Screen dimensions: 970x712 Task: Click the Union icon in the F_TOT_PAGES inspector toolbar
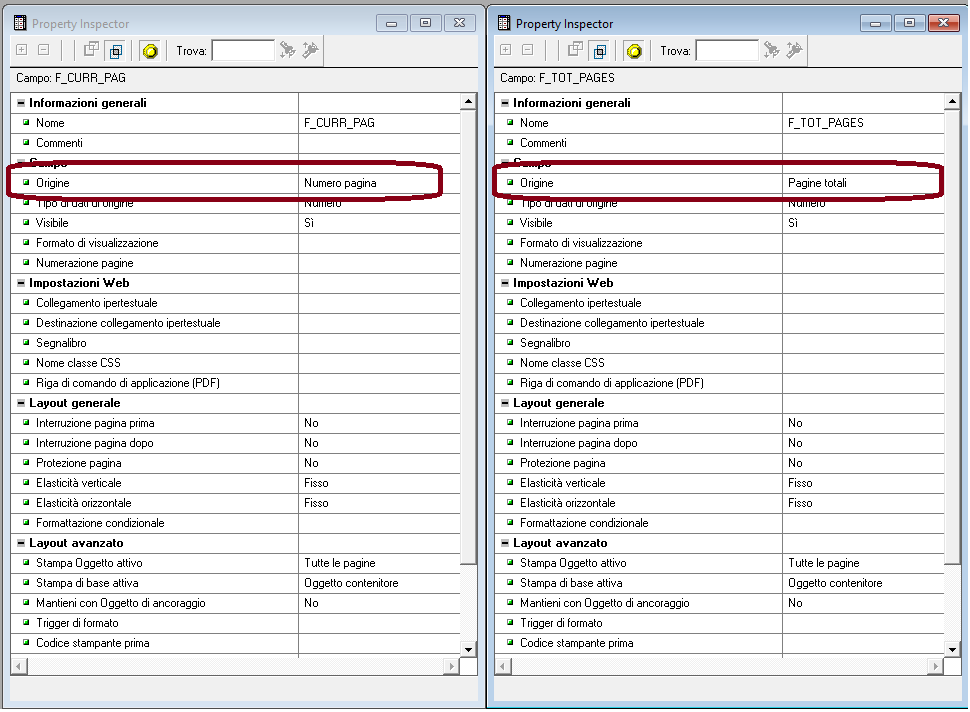click(x=576, y=50)
